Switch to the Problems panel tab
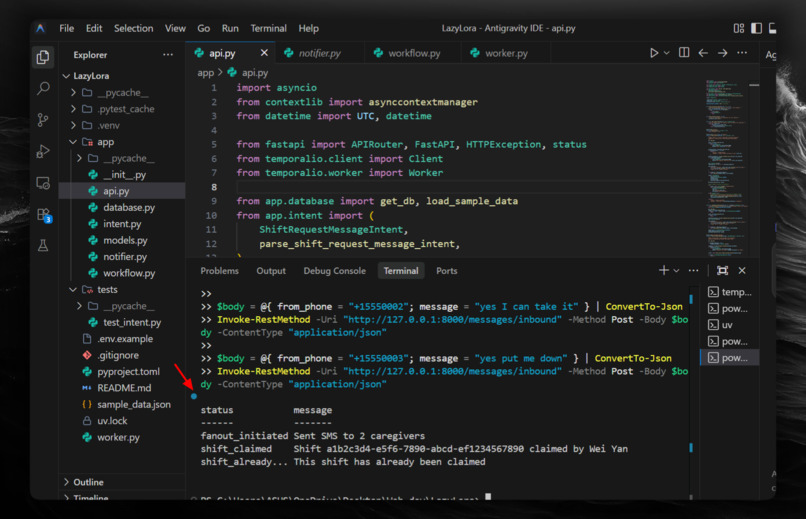This screenshot has width=806, height=519. click(x=219, y=271)
